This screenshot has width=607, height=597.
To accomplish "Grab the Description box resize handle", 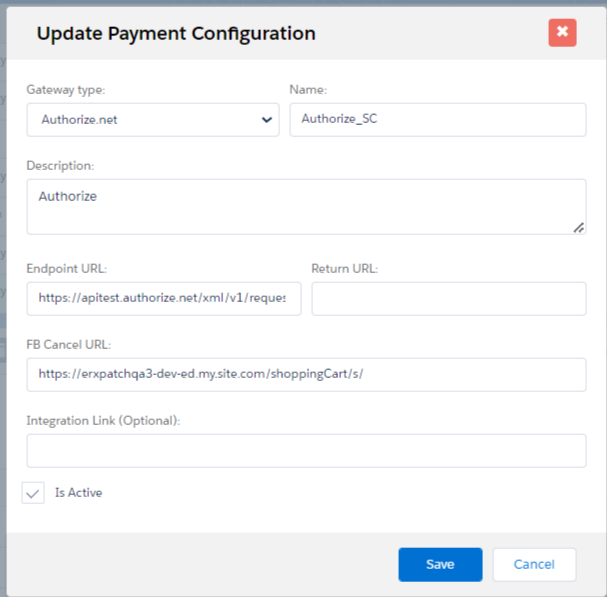I will point(579,227).
